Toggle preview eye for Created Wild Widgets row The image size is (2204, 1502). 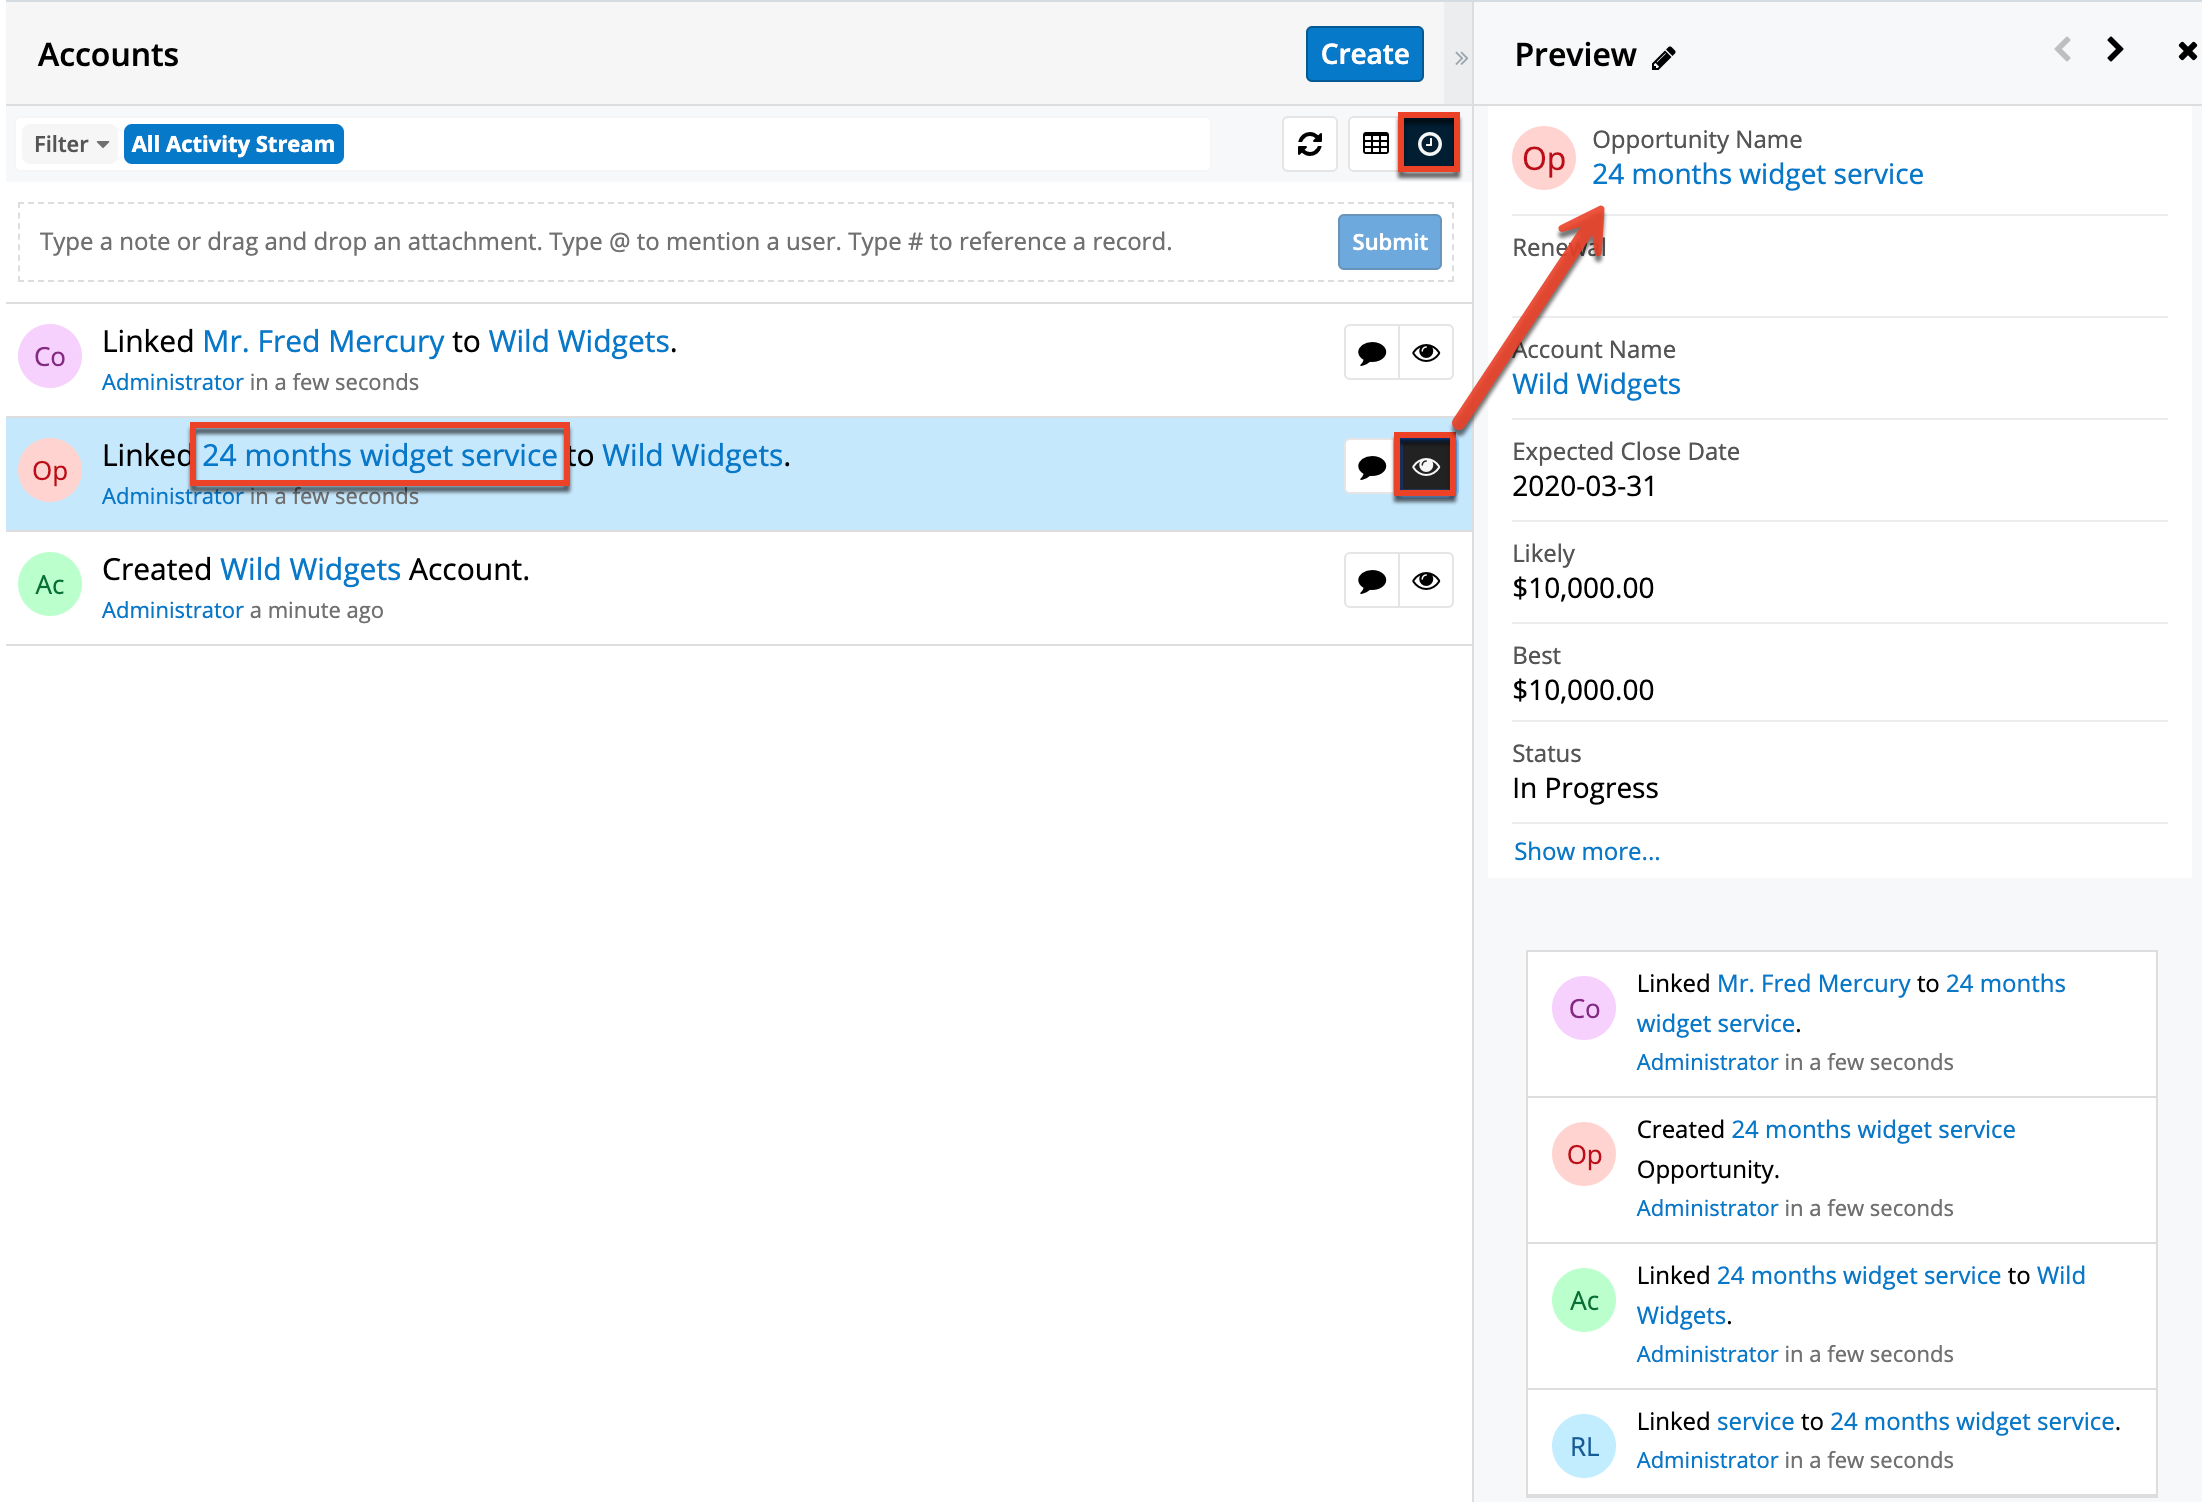(1426, 580)
